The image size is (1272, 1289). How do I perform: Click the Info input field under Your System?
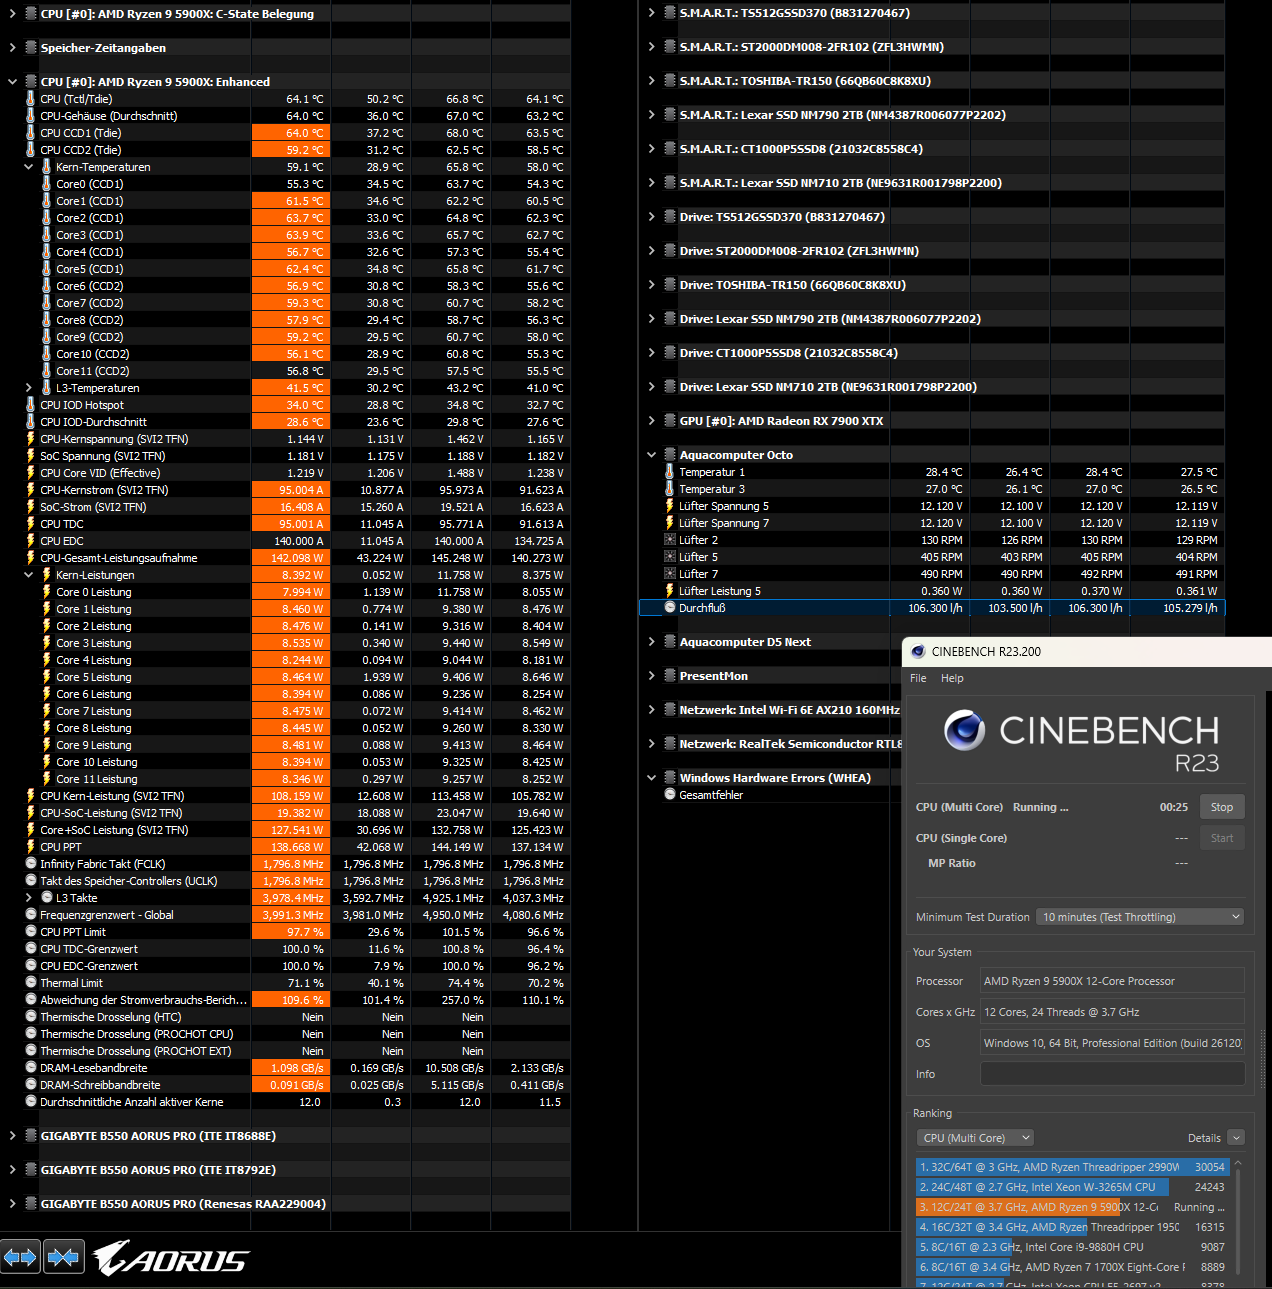(1112, 1074)
